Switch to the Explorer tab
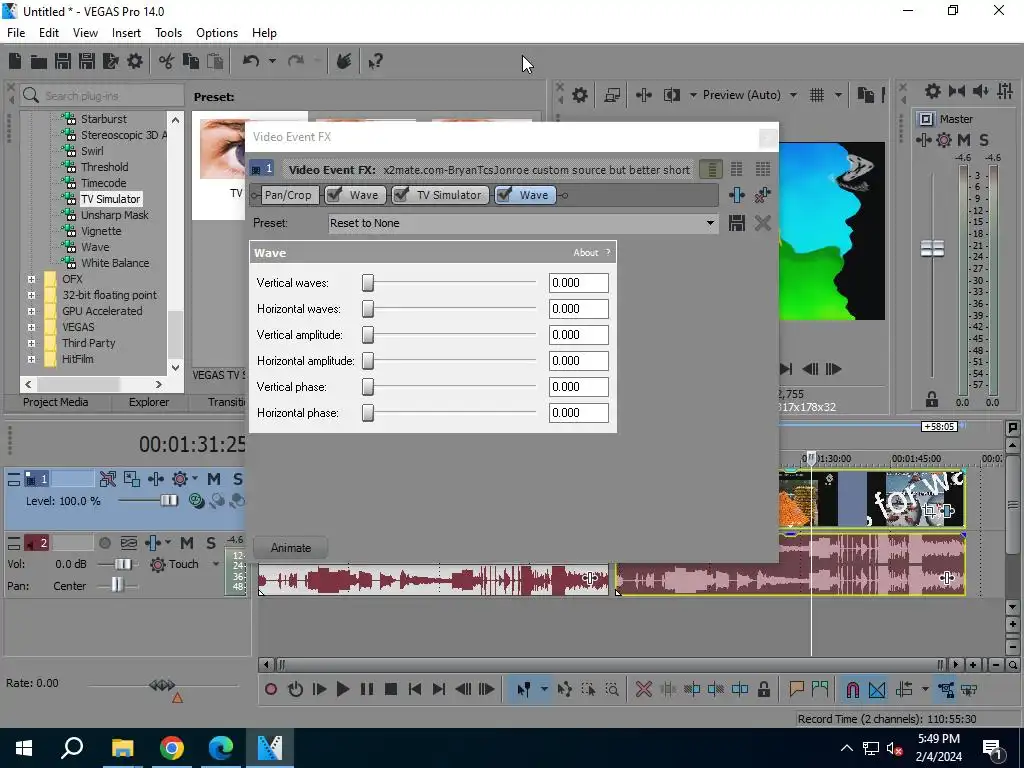Screen dimensions: 1024x768 (149, 402)
